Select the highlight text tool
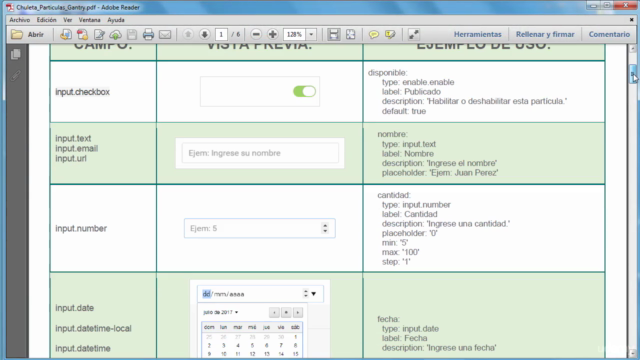The image size is (640, 360). pyautogui.click(x=390, y=35)
